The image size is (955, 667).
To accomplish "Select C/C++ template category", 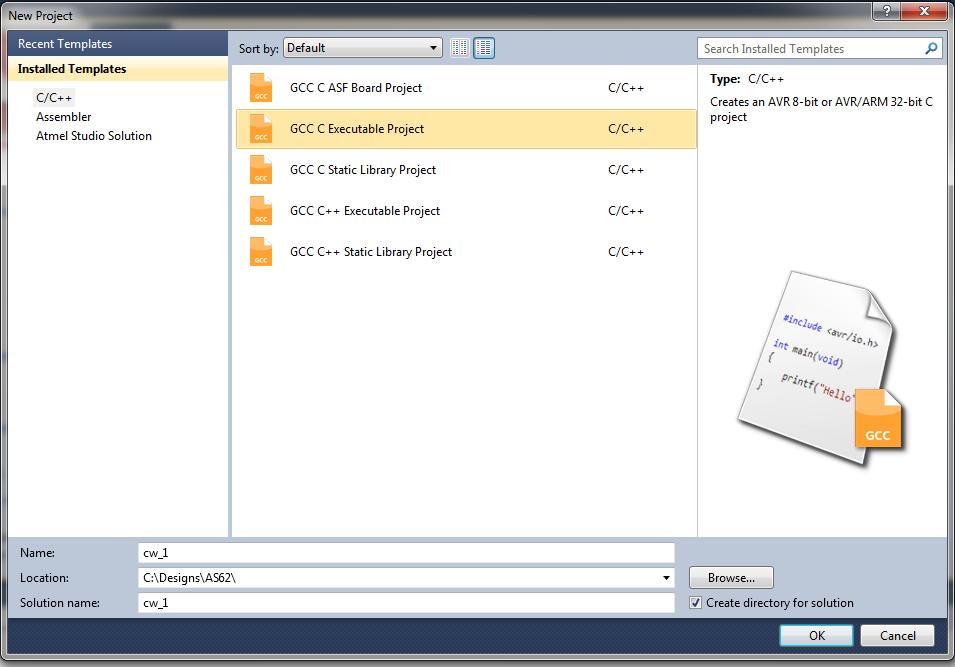I will coord(54,97).
